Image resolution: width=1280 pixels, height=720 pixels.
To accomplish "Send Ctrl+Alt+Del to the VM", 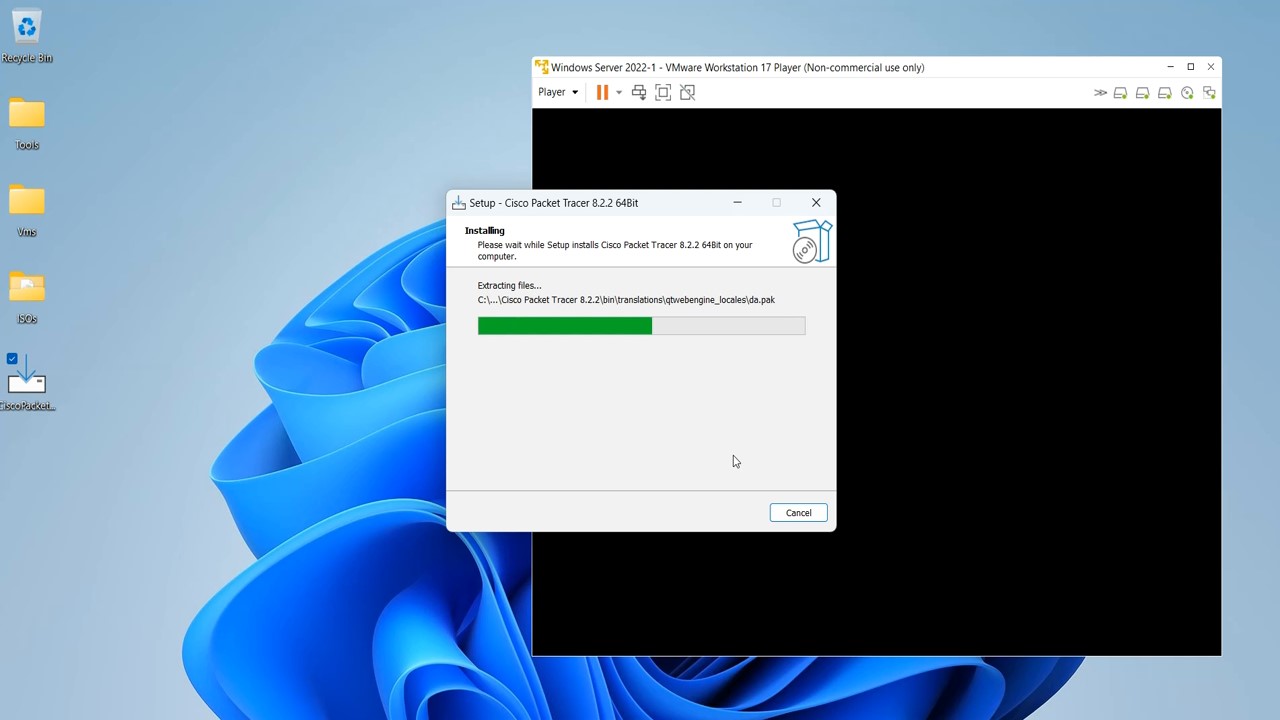I will point(639,92).
